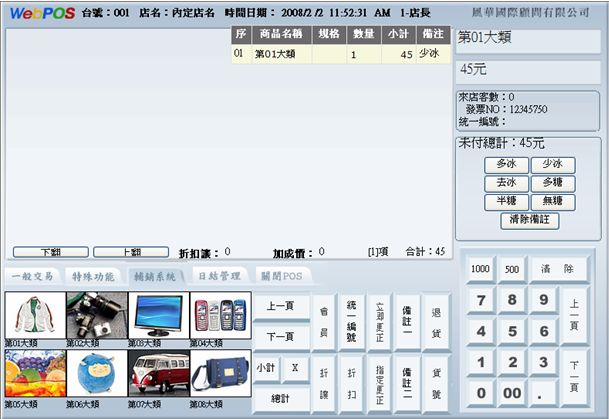
Task: Select the blue plush toy image 第06大類
Action: pyautogui.click(x=97, y=373)
